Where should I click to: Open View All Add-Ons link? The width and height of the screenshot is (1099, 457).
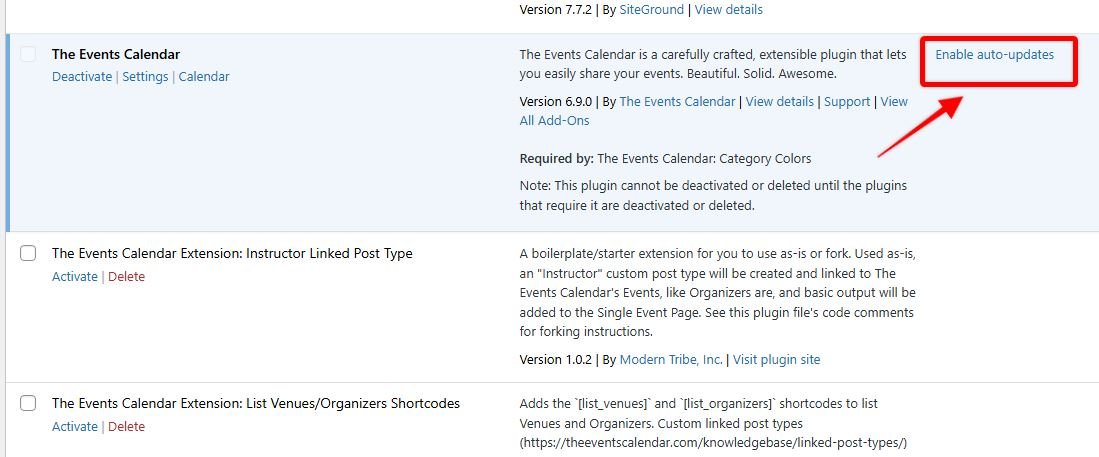(x=714, y=111)
